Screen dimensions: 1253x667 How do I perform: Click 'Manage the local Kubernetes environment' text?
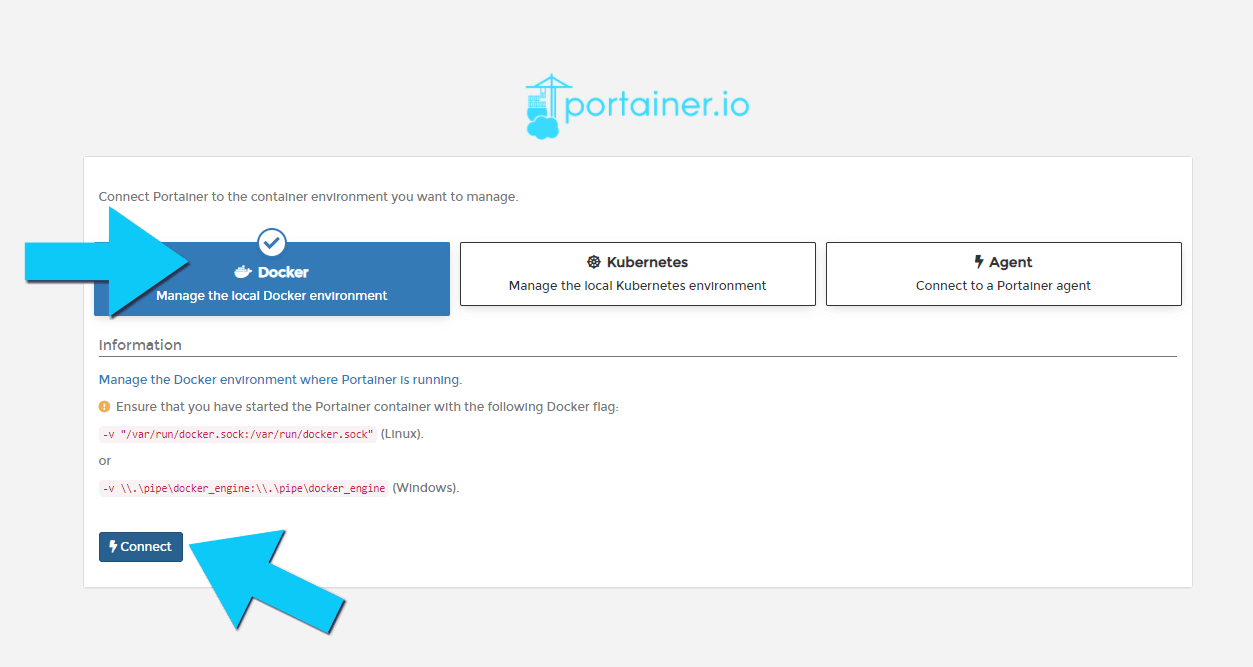point(637,286)
